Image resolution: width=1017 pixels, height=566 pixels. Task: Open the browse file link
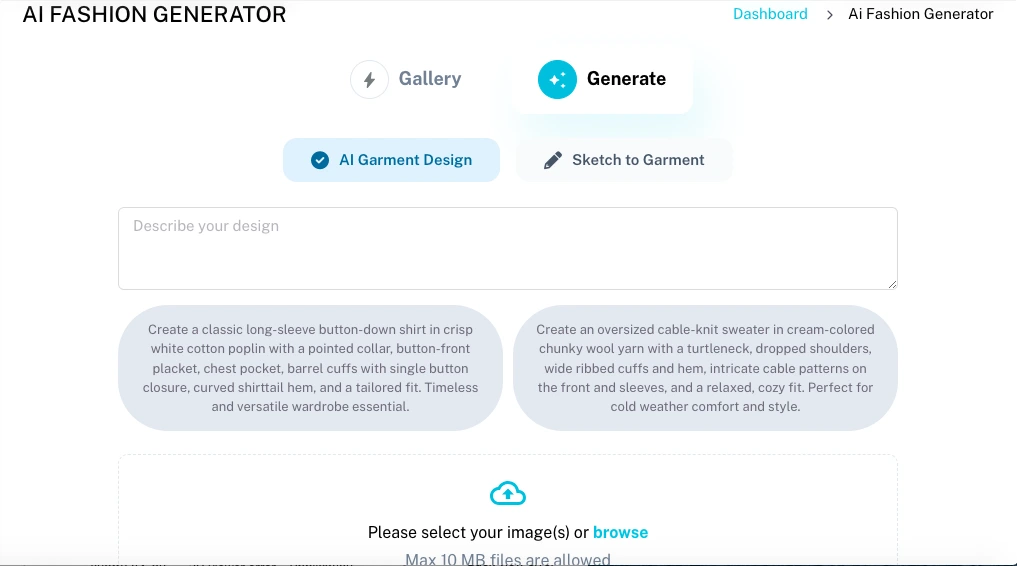620,532
